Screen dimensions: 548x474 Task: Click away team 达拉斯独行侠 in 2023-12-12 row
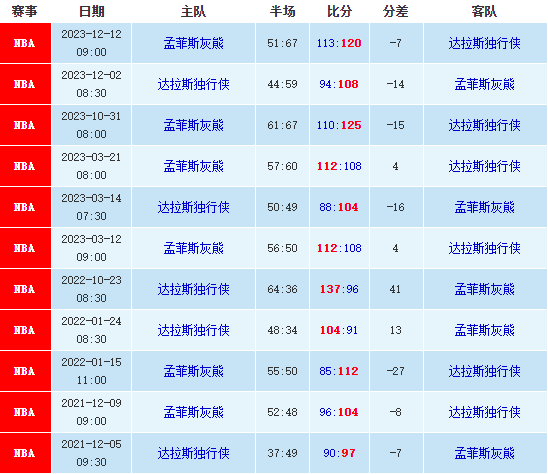pyautogui.click(x=484, y=43)
